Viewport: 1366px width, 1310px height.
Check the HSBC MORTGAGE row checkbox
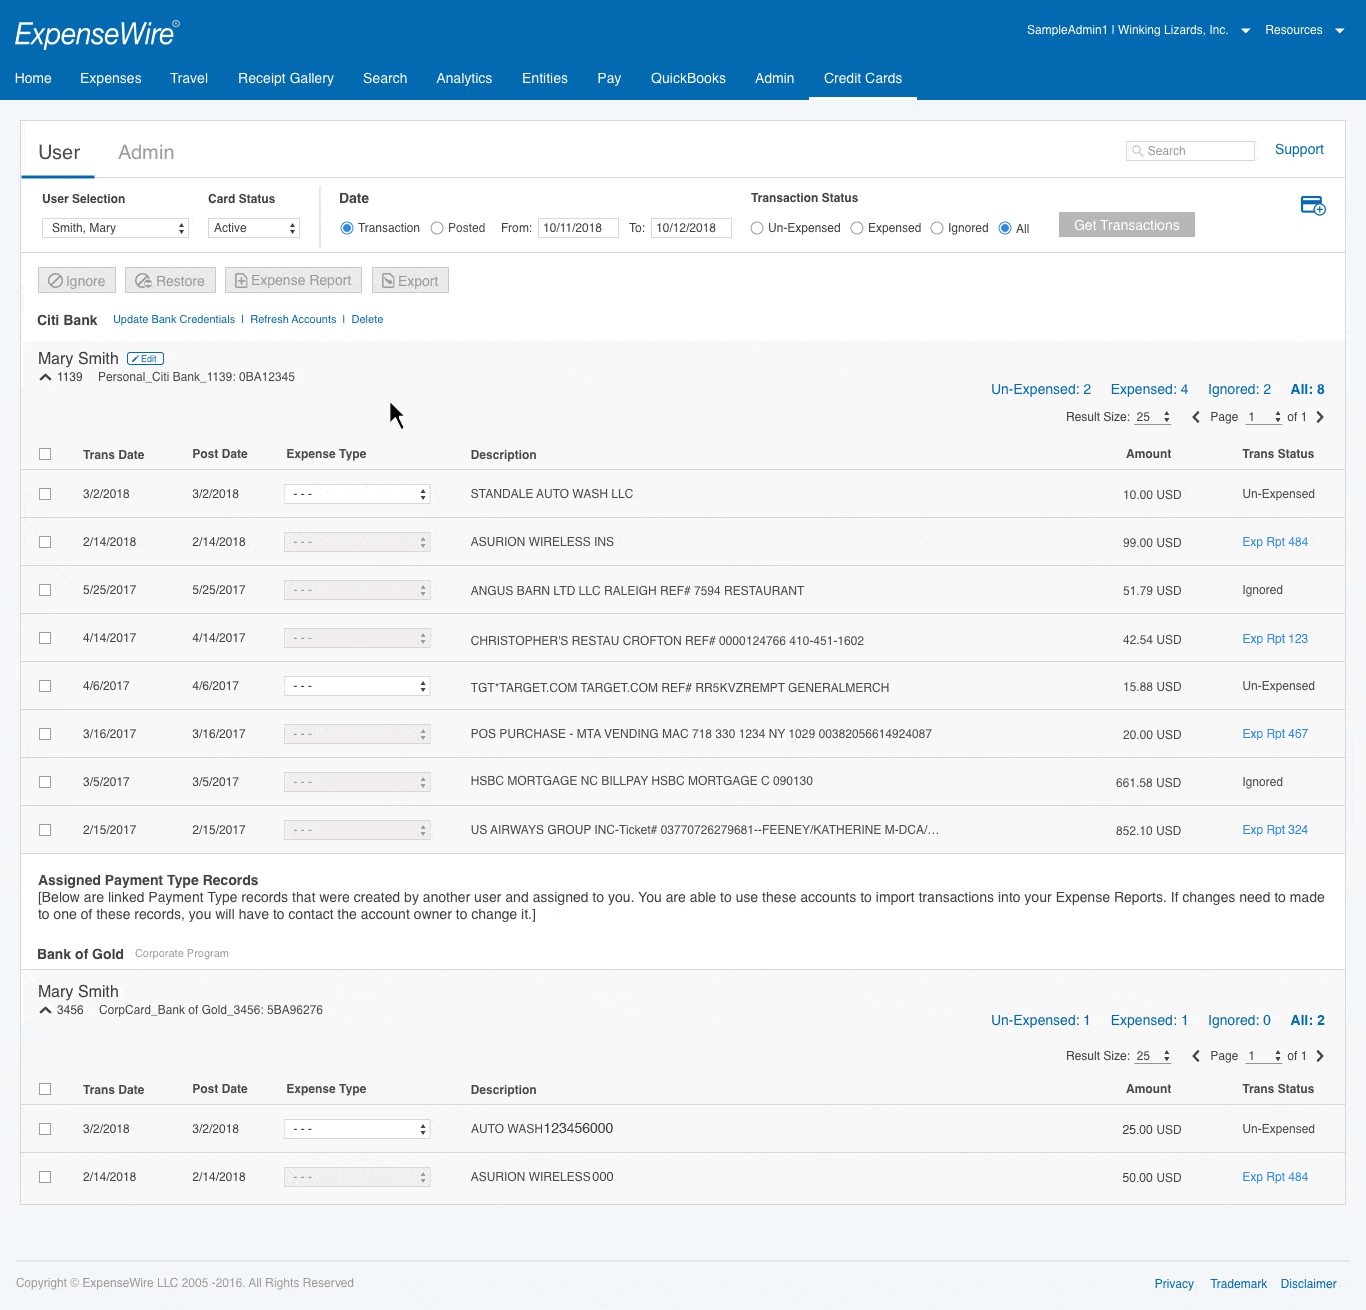pos(45,782)
